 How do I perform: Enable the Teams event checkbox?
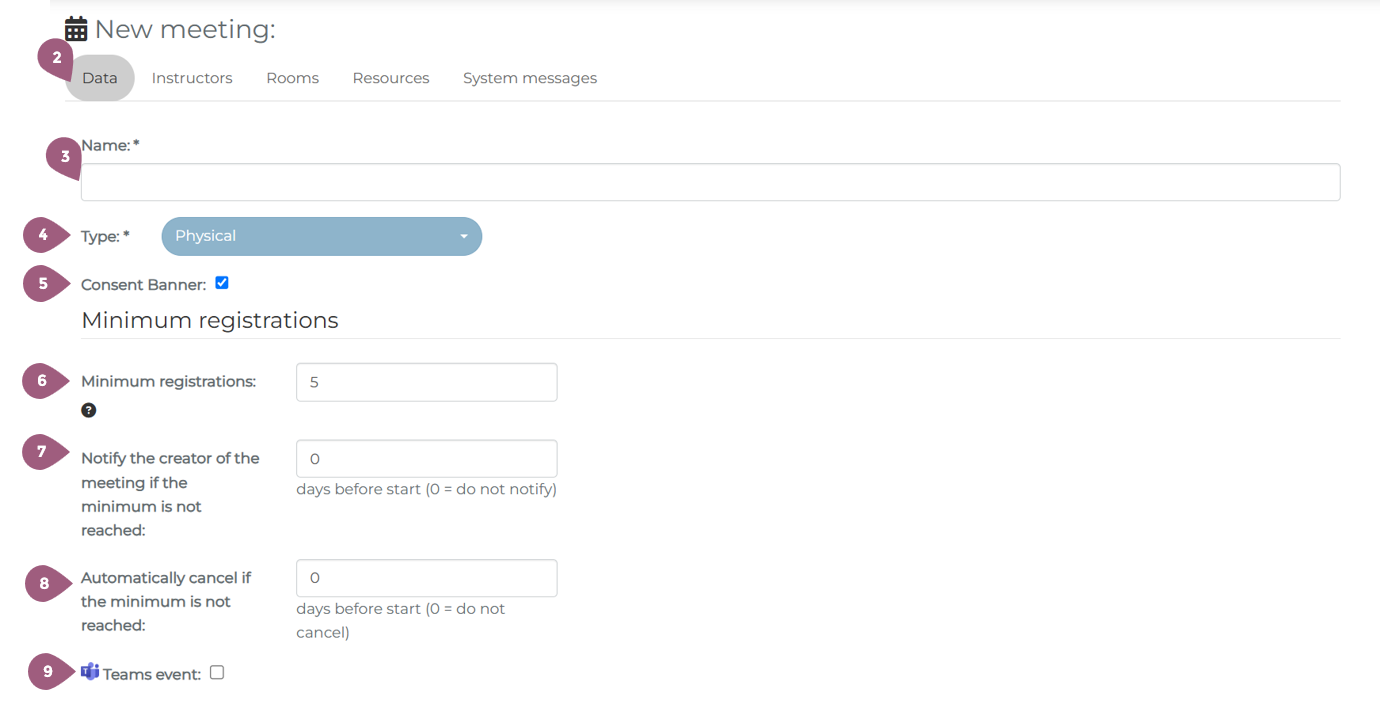(x=217, y=673)
